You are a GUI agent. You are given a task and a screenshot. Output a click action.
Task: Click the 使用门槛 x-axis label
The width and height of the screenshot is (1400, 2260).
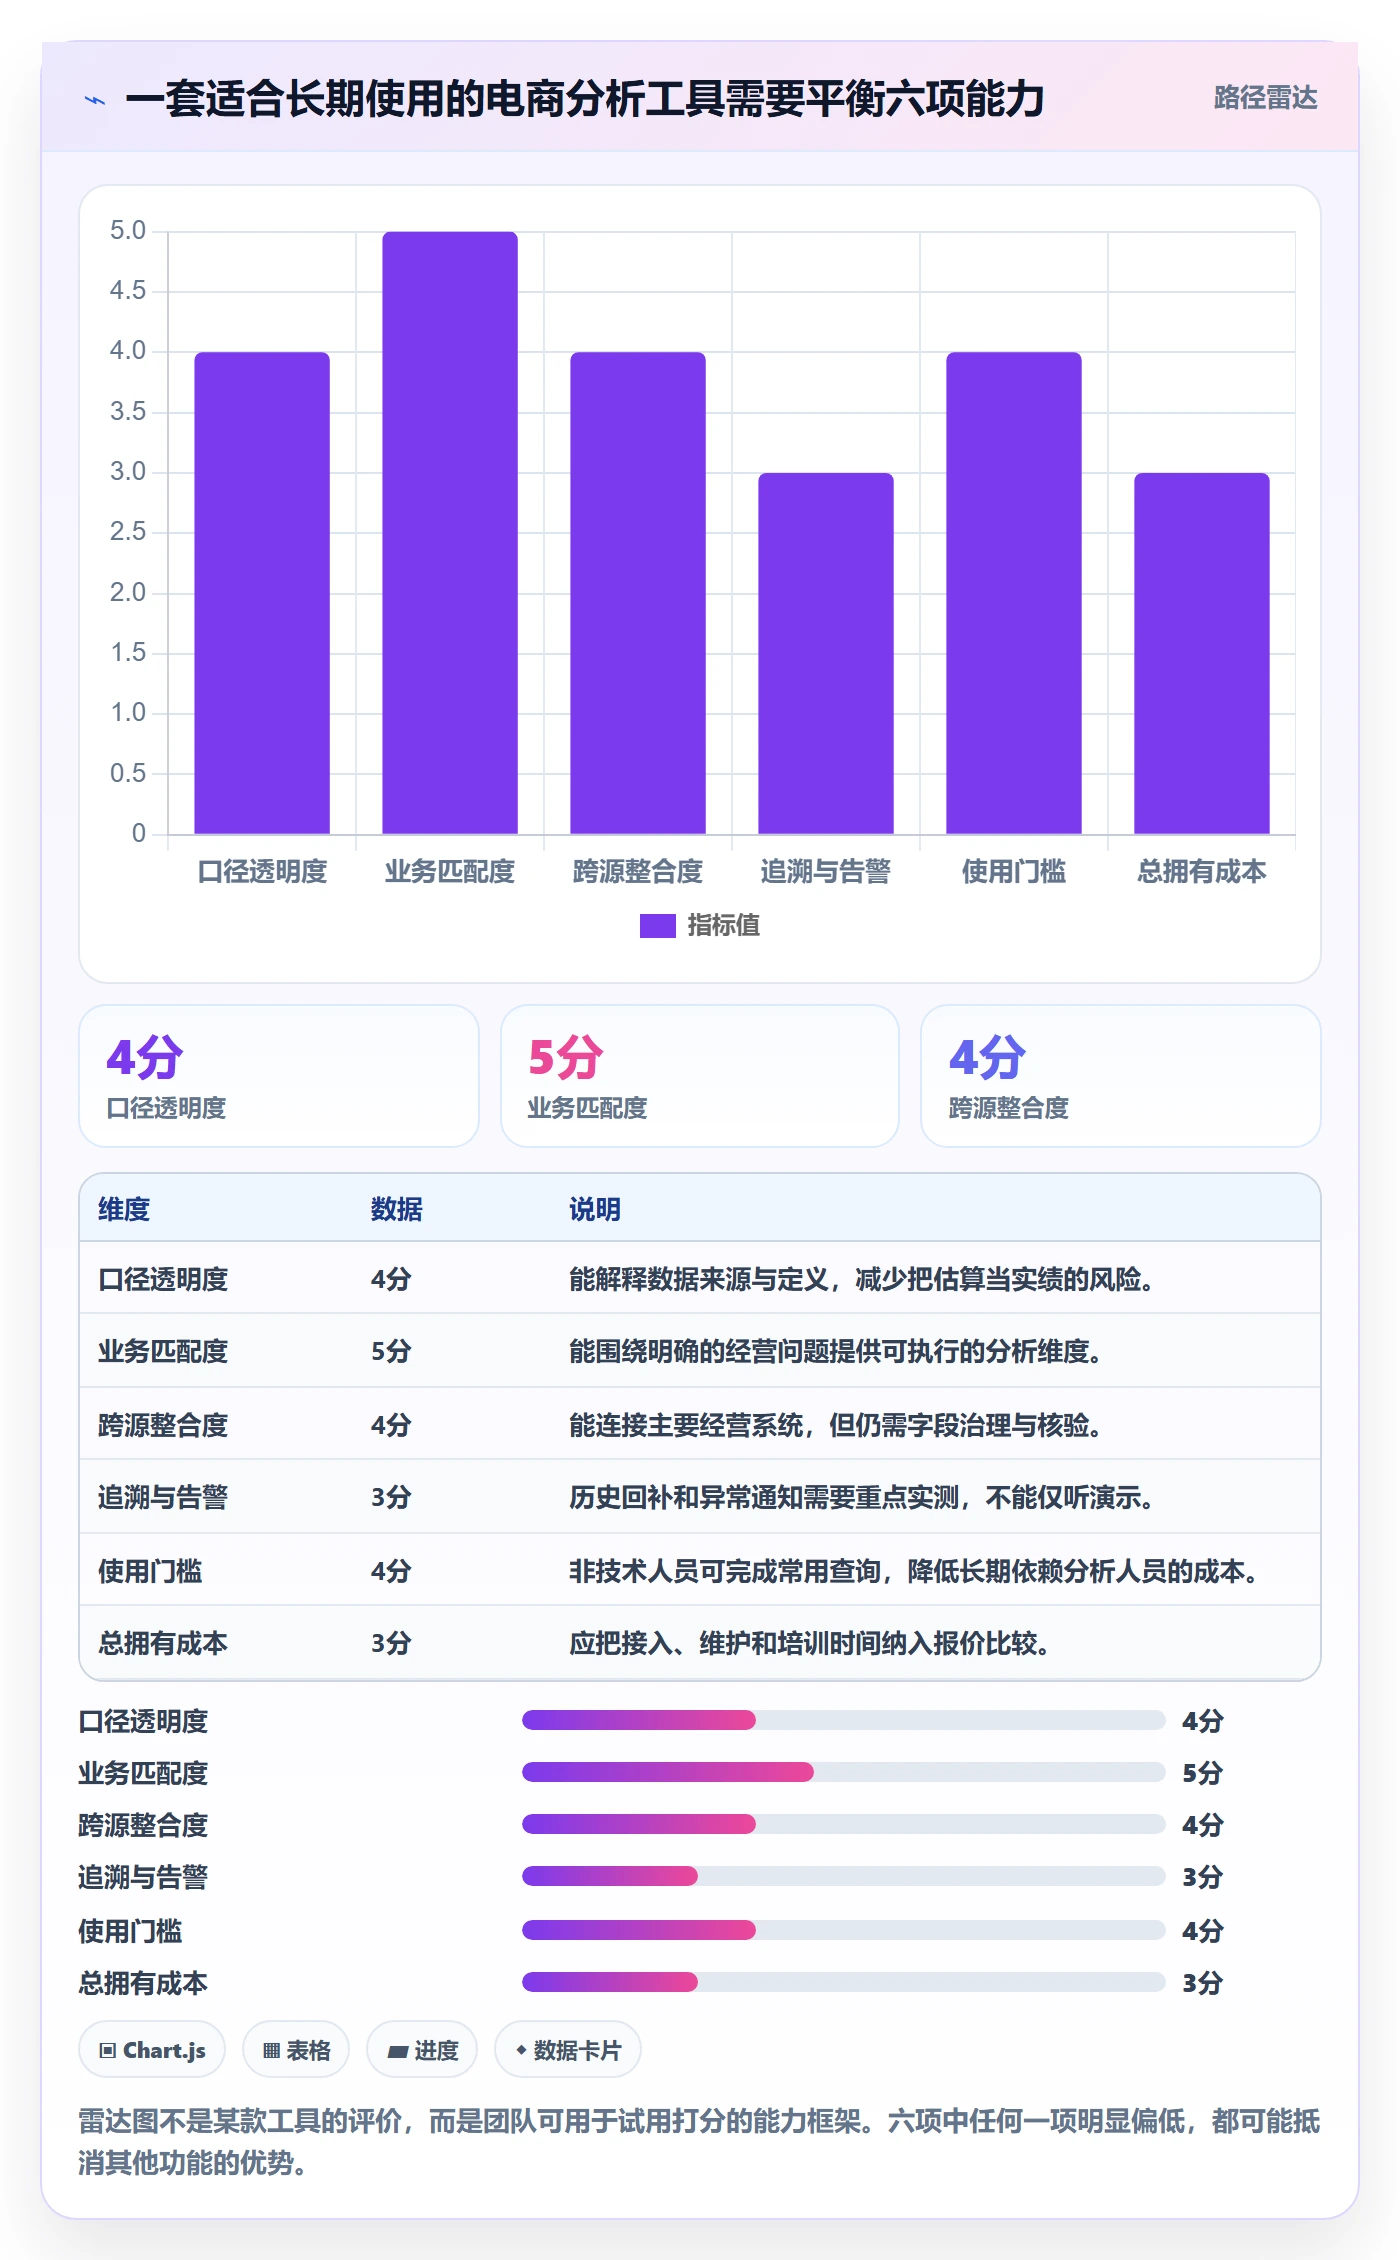click(1014, 872)
